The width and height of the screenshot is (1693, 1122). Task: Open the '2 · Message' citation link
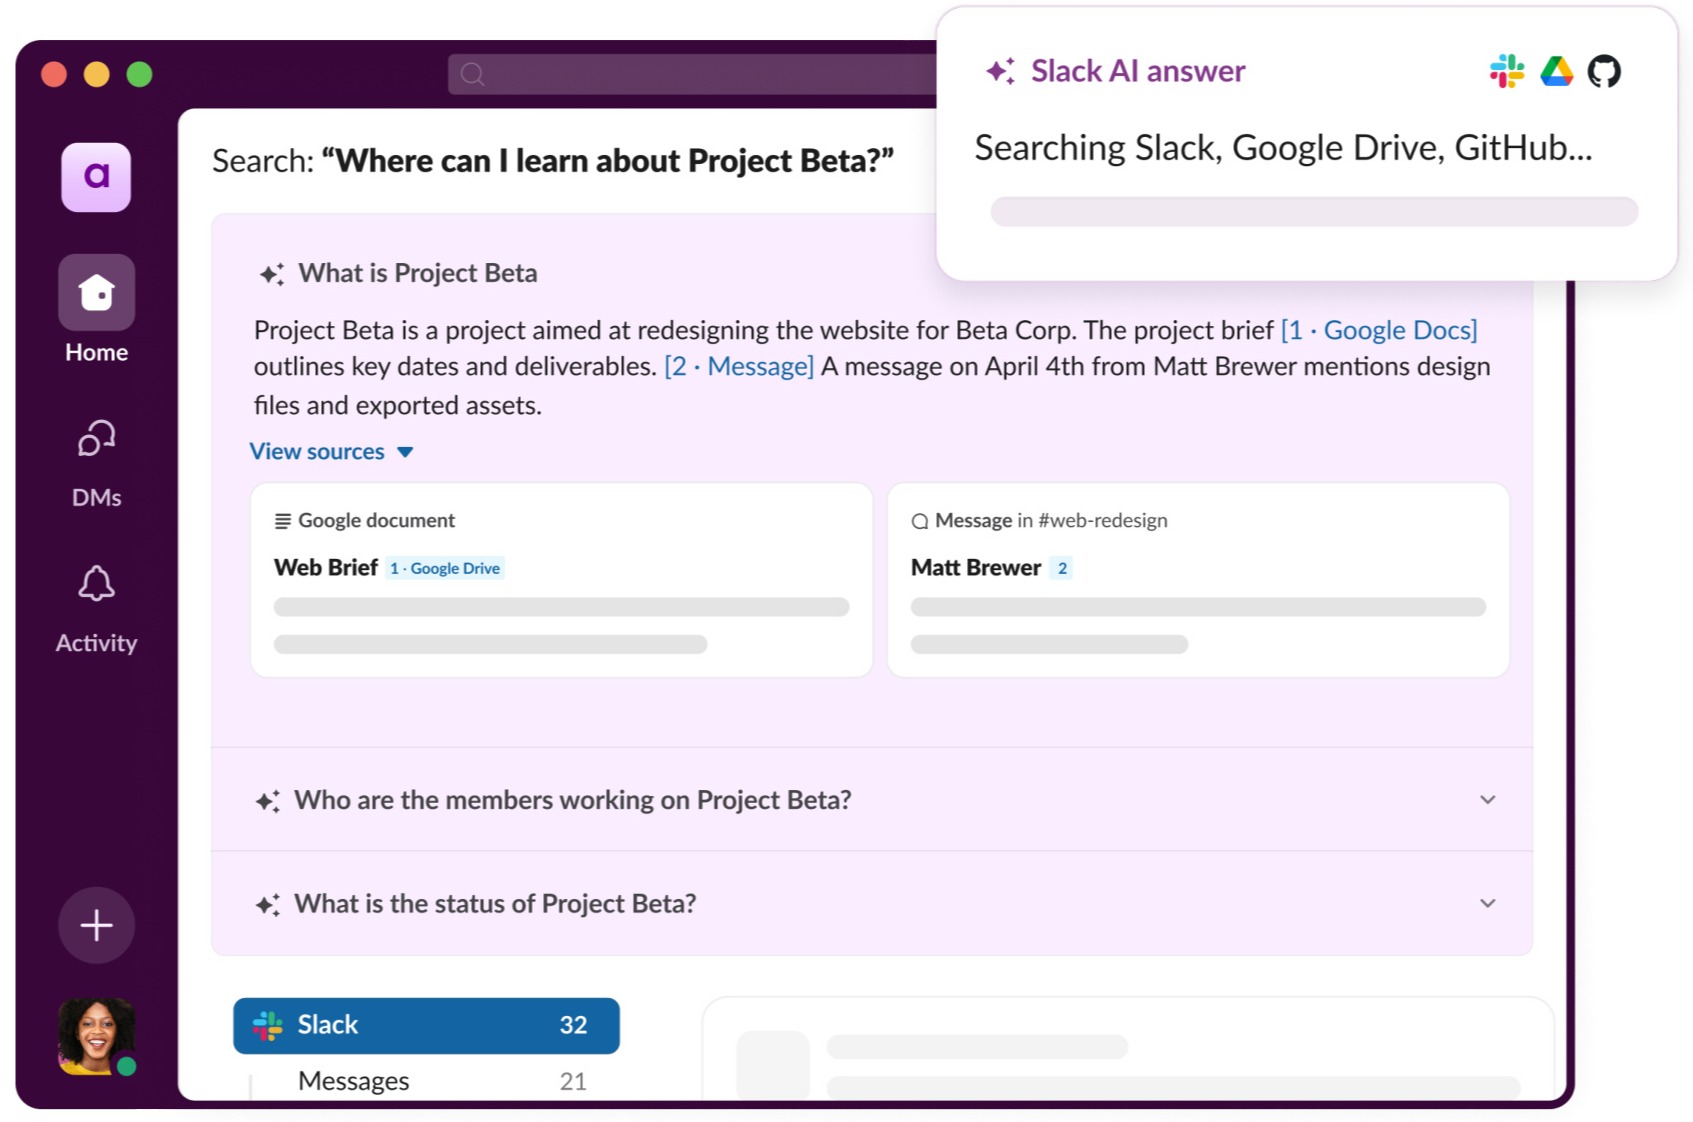point(739,367)
